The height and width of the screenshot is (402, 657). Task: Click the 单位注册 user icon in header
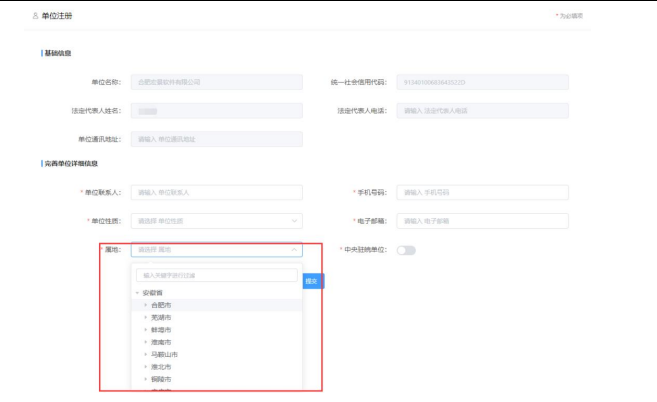[x=35, y=17]
